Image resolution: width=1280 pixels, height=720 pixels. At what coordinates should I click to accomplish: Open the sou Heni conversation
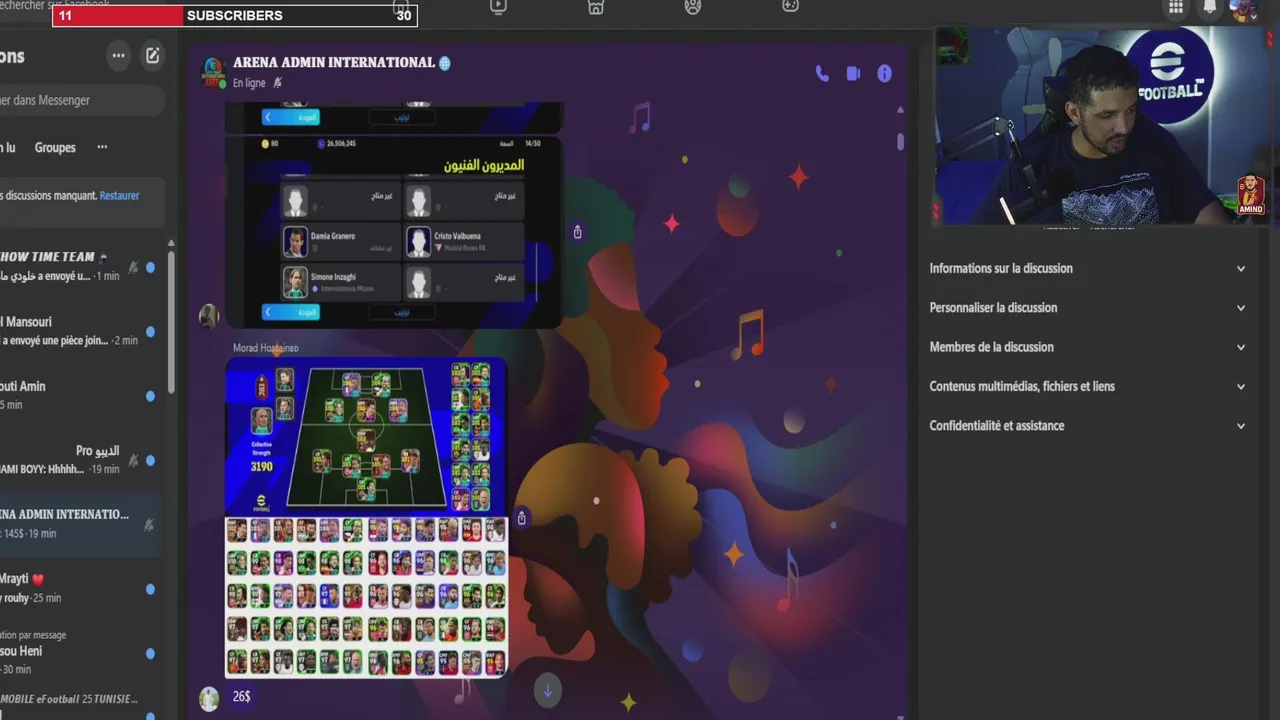[x=80, y=653]
